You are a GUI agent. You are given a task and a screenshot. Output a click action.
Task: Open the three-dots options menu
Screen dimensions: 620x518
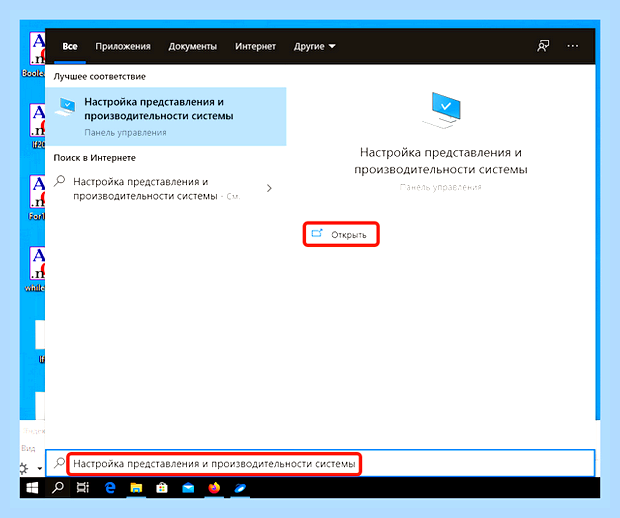(x=573, y=46)
